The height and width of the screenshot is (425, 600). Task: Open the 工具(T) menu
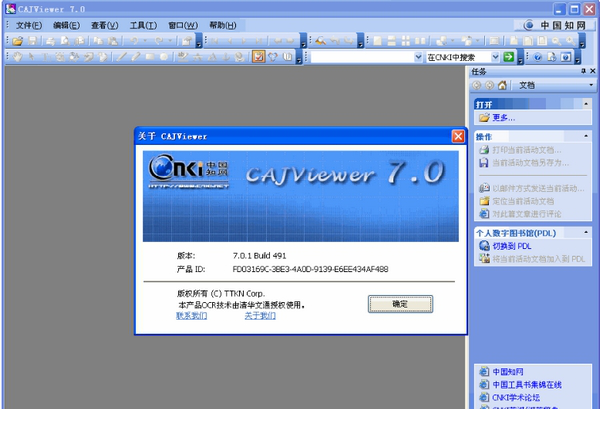pyautogui.click(x=143, y=26)
